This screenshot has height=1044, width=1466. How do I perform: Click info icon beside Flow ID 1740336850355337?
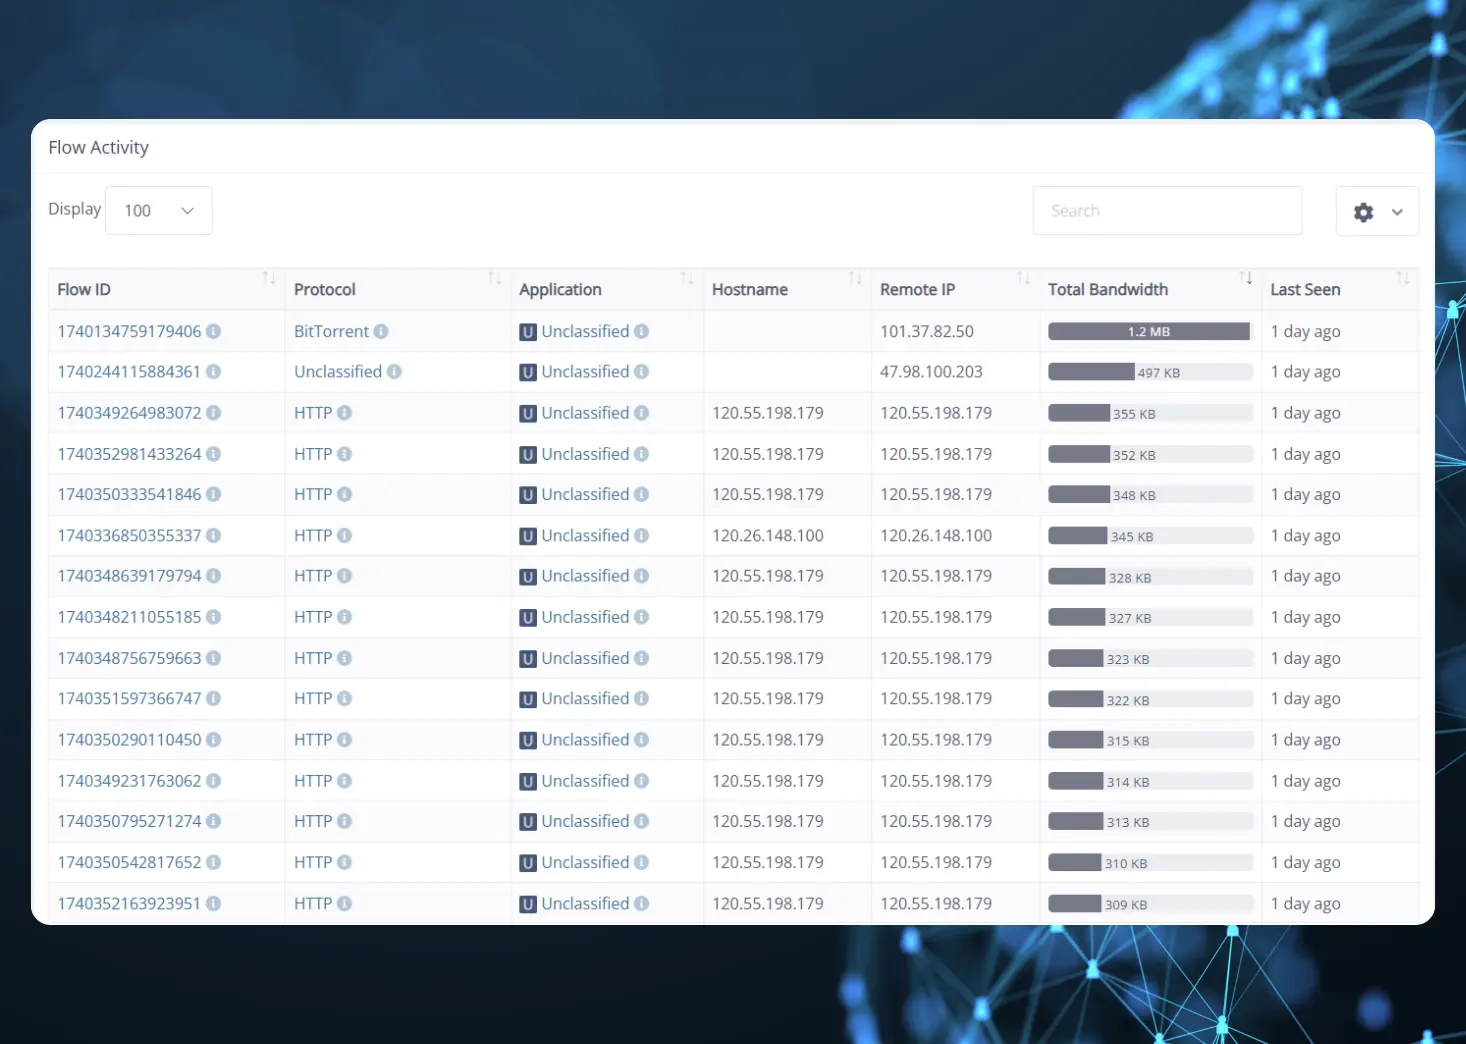(214, 536)
